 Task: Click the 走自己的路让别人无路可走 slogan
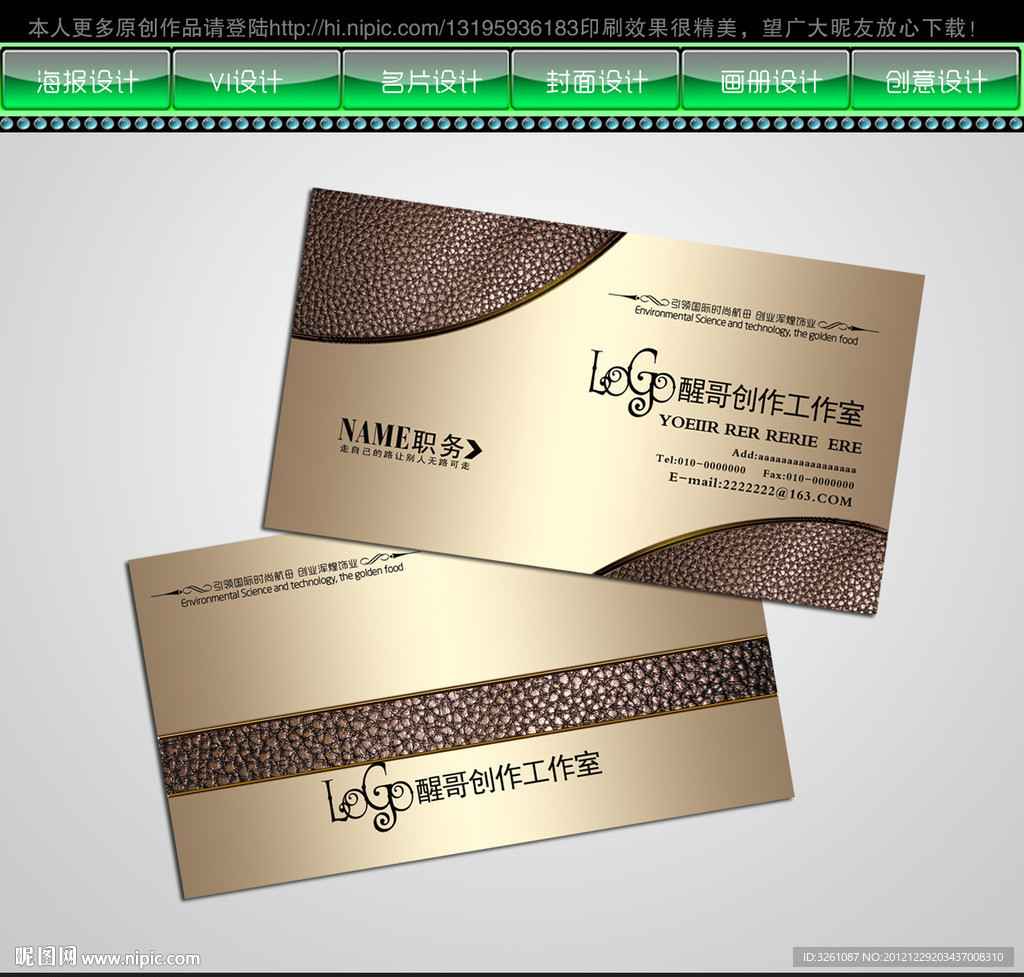click(x=405, y=456)
